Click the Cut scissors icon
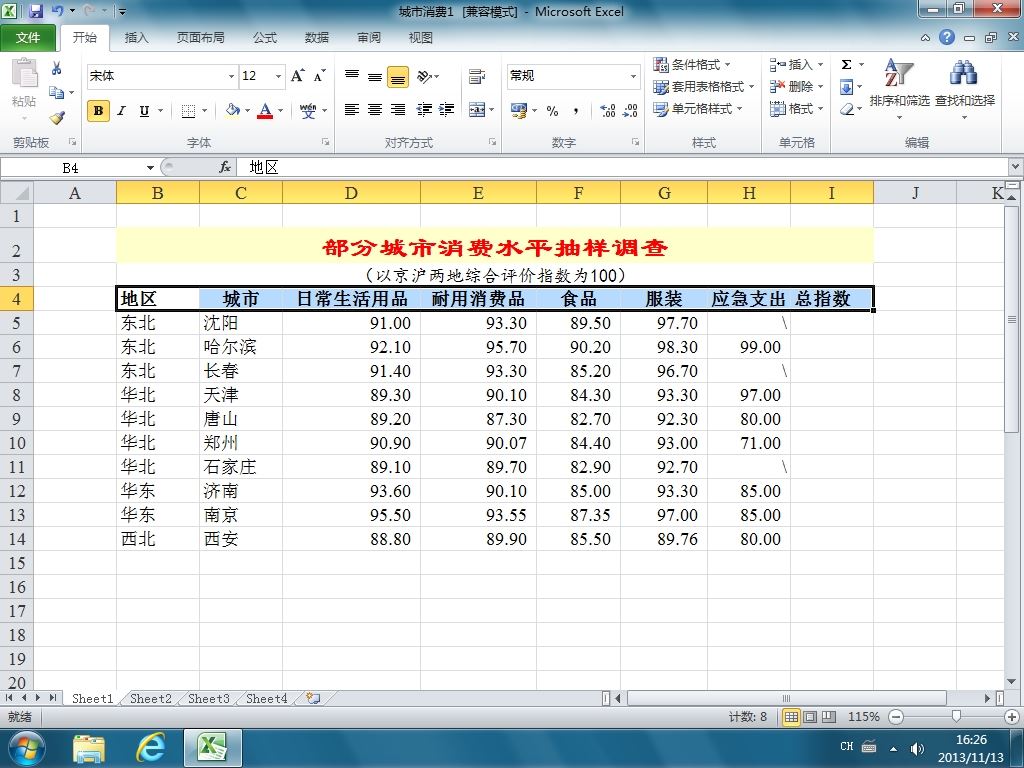The height and width of the screenshot is (768, 1024). coord(57,68)
